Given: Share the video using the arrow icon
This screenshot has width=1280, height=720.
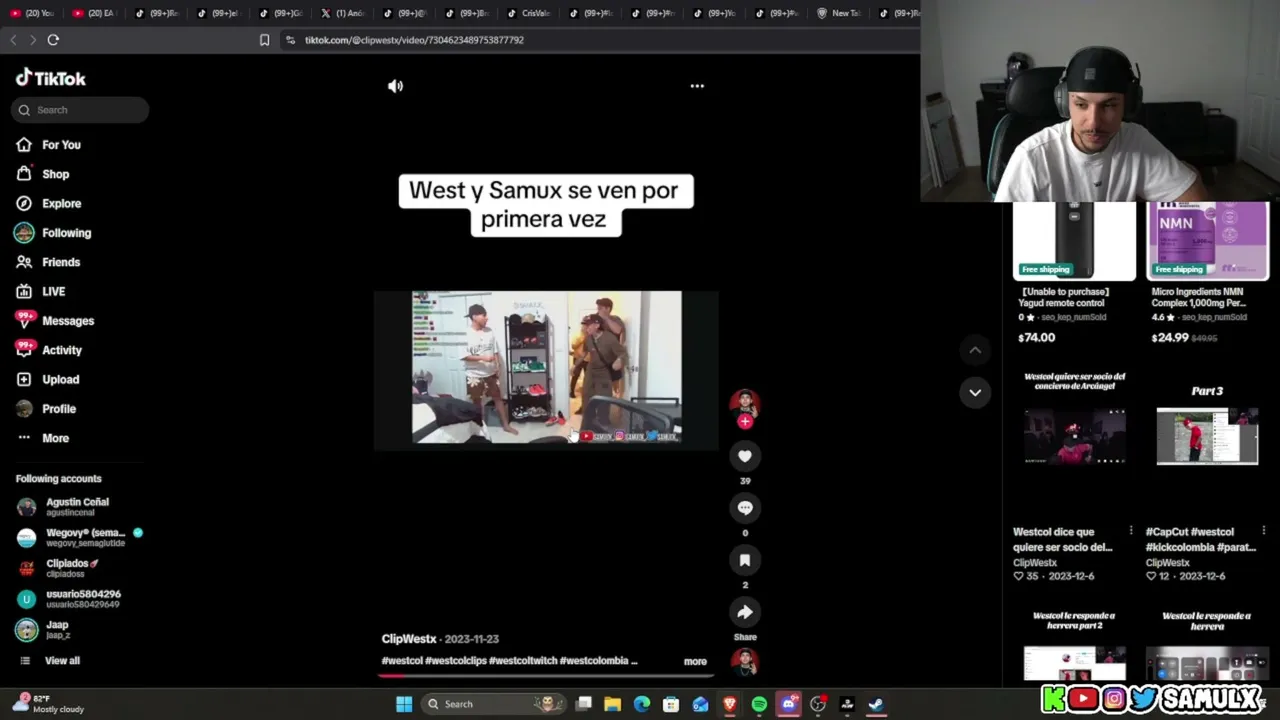Looking at the screenshot, I should click(x=745, y=612).
